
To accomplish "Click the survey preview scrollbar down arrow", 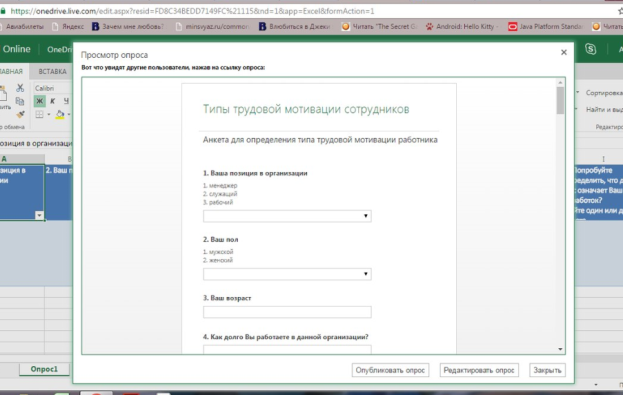I will click(560, 349).
